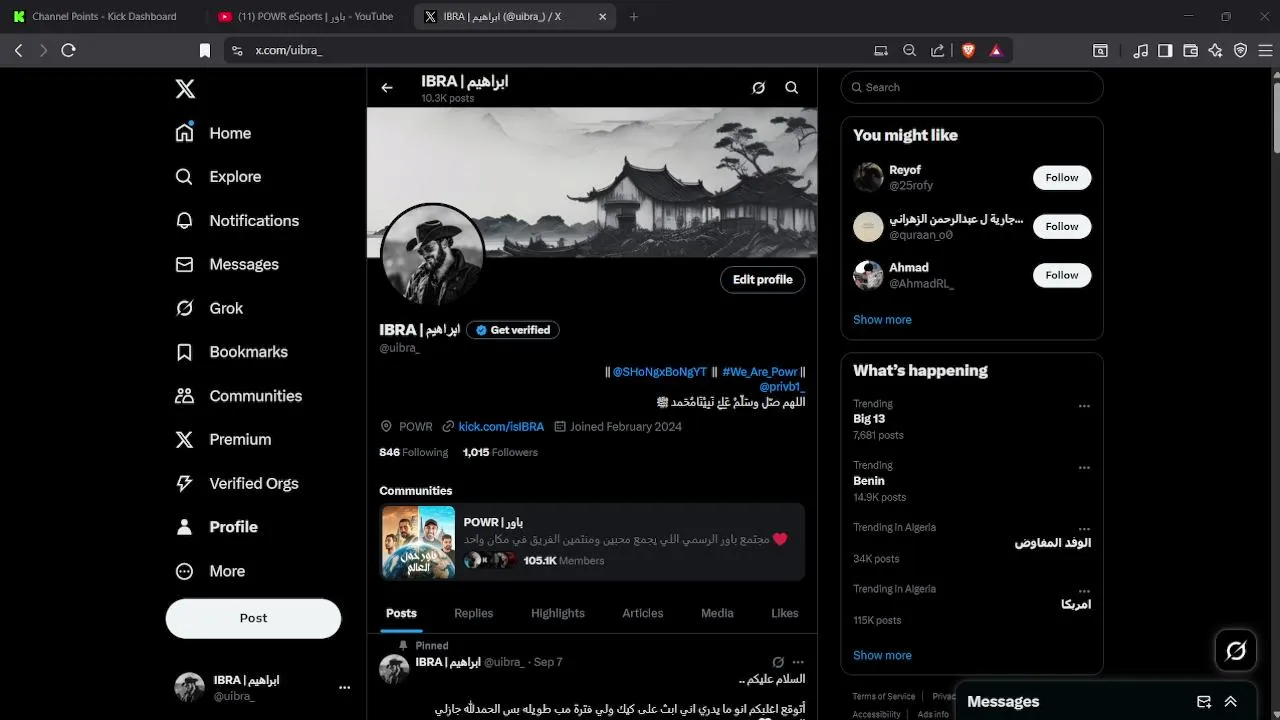Click the browser bookmark icon
The height and width of the screenshot is (720, 1280).
205,50
